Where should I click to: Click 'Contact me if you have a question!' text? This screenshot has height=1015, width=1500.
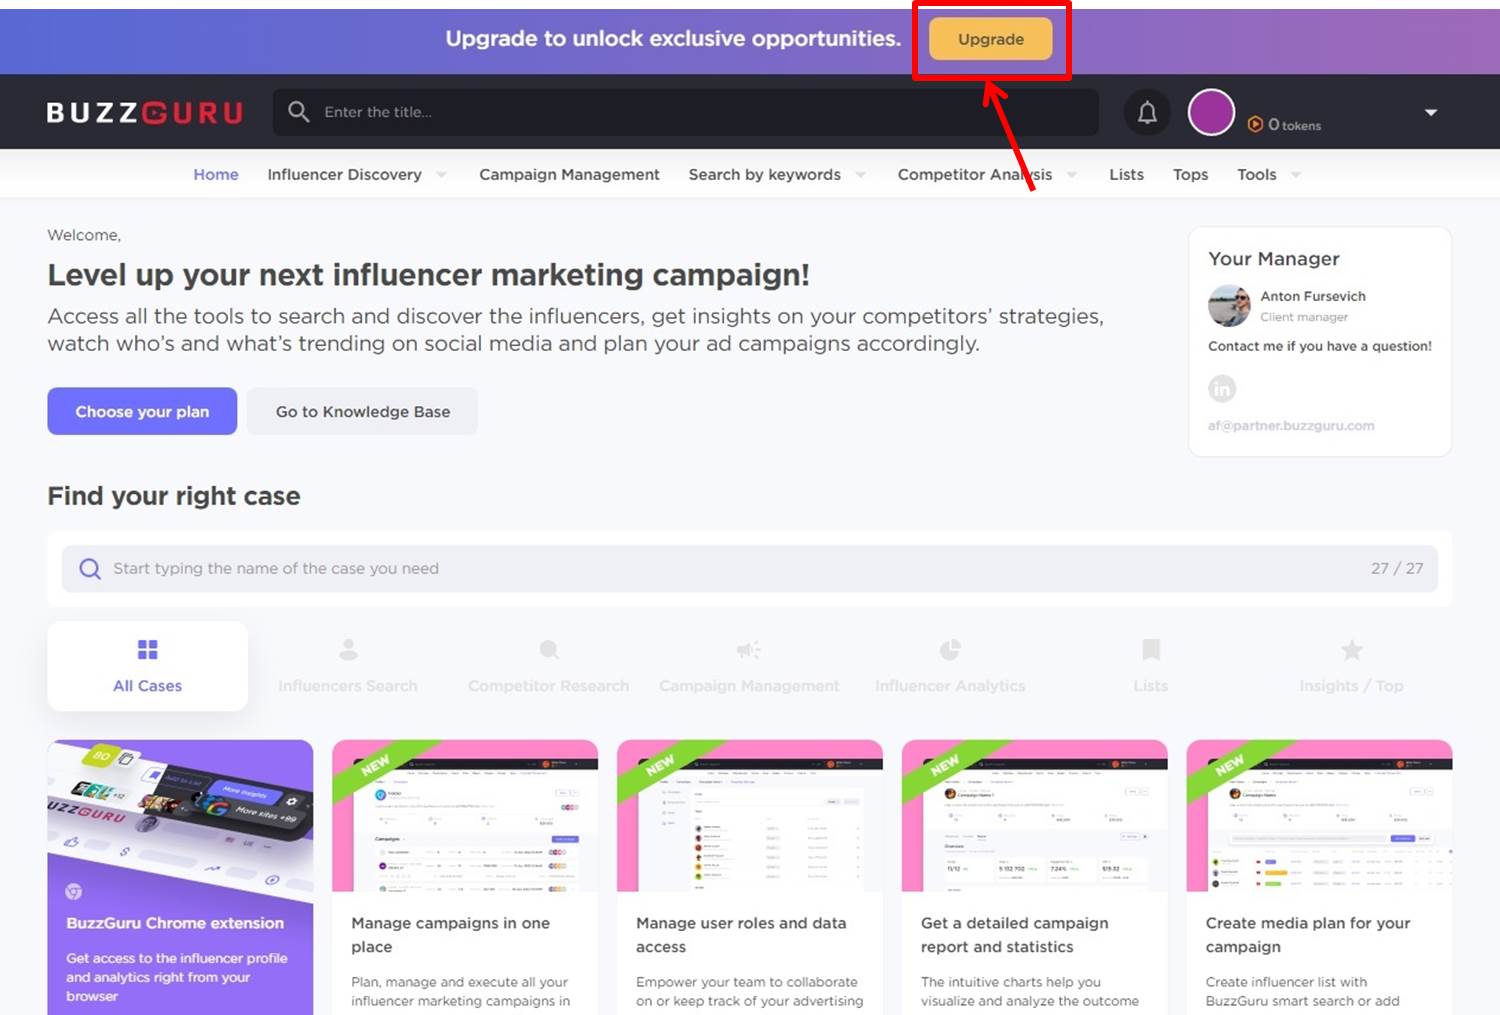[1320, 346]
